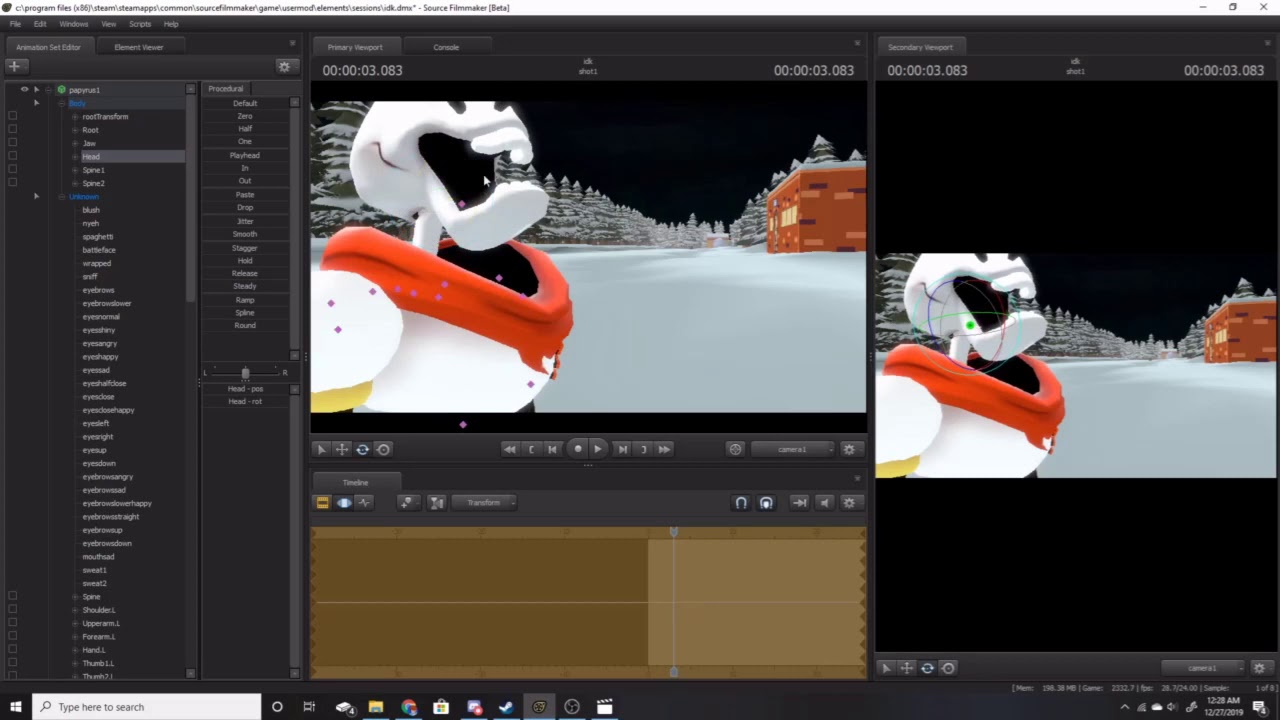Switch to Graph Editor timeline mode

click(365, 503)
